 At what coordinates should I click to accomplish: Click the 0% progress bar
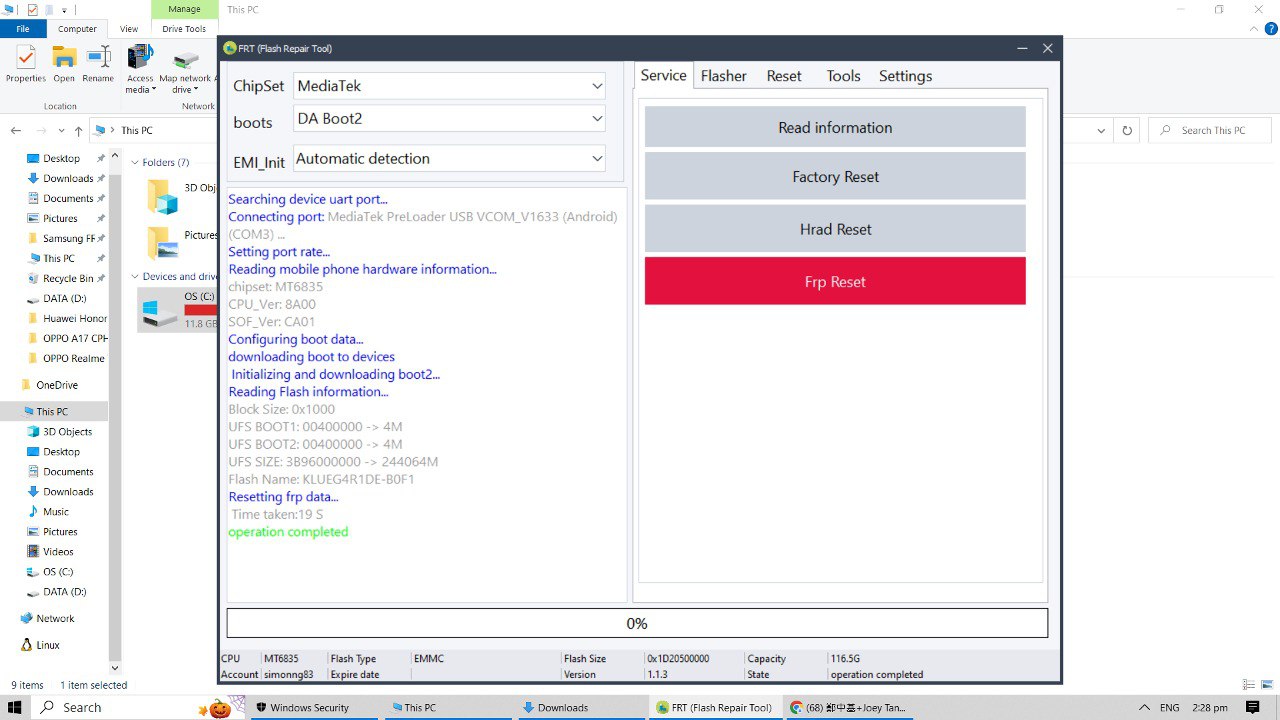tap(637, 623)
